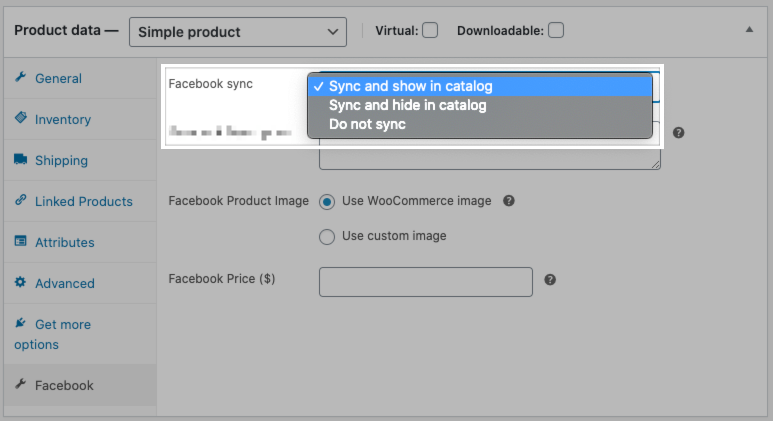The height and width of the screenshot is (421, 773).
Task: Show help for Facebook Price
Action: pyautogui.click(x=550, y=280)
